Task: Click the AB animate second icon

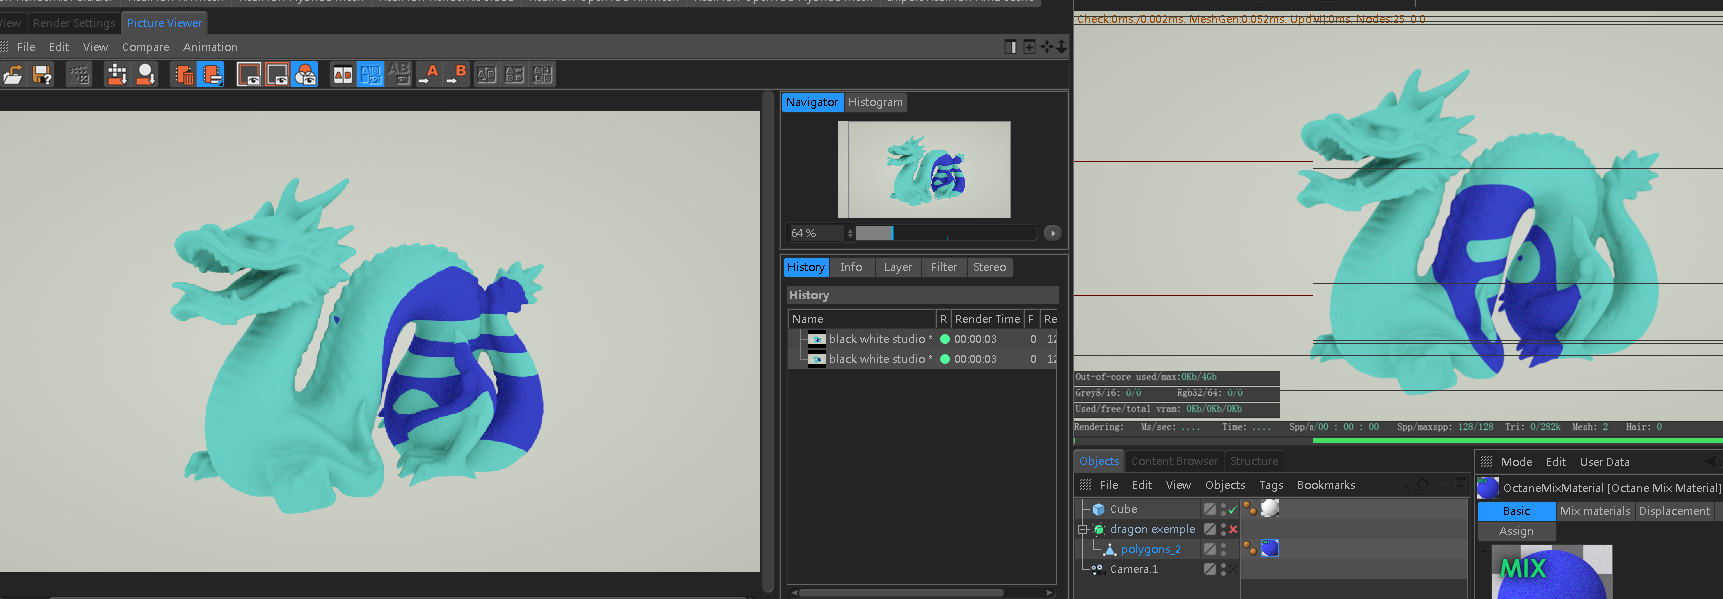Action: 515,75
